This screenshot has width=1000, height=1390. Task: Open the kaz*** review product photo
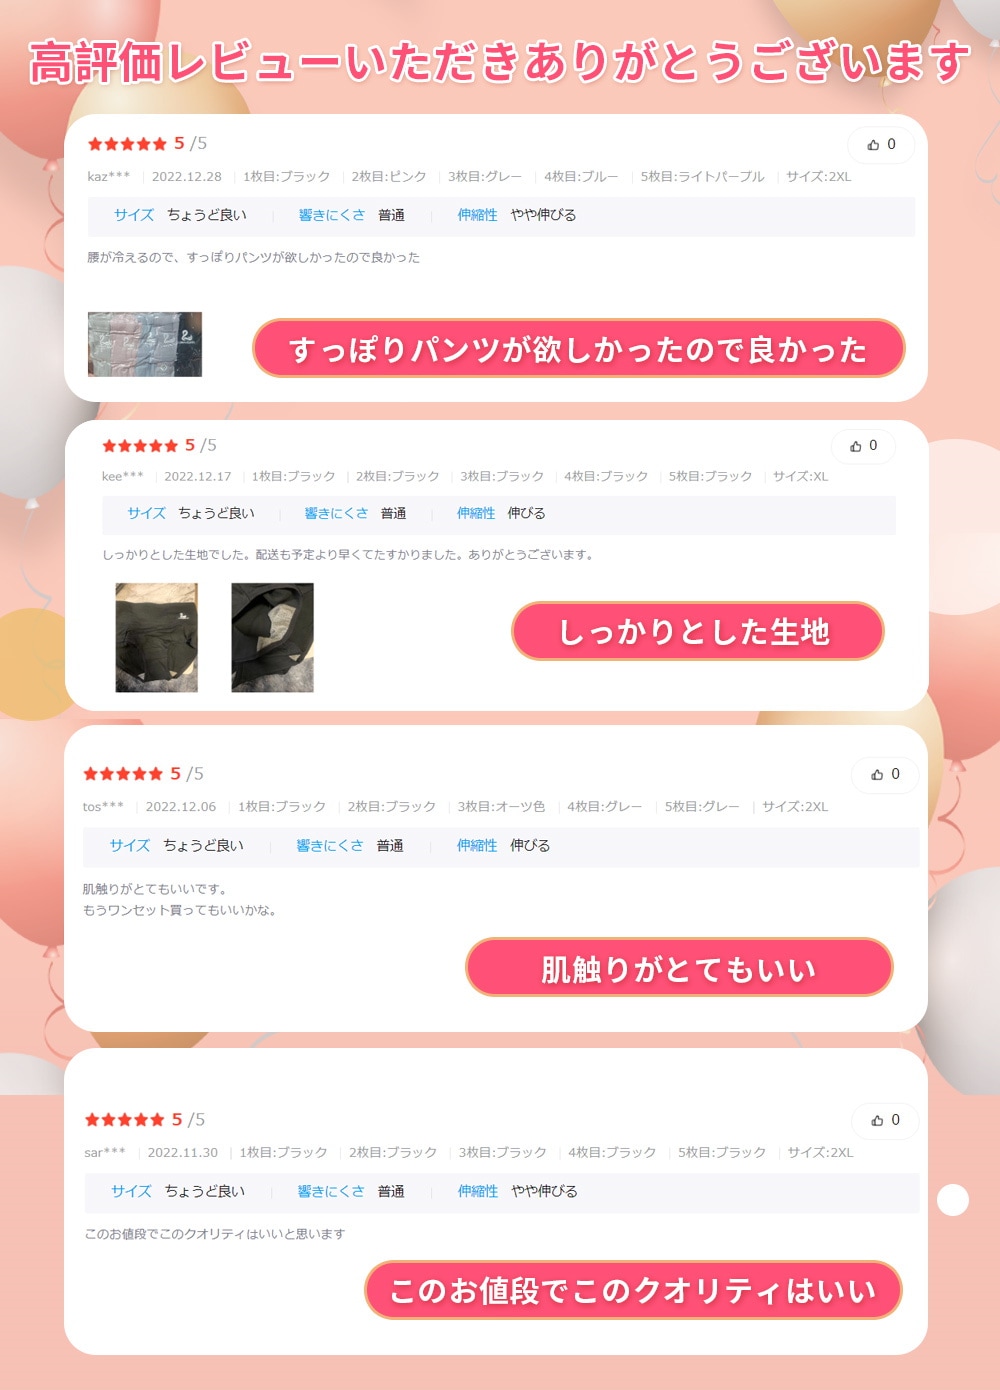point(145,344)
